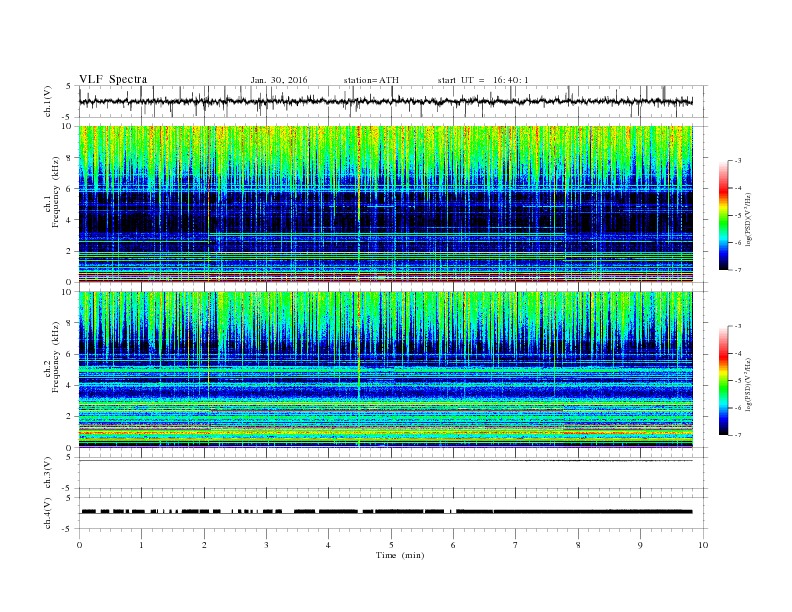Click the ch.1 colorbar 'log(PSD)(V²/Hz)' label
Screen dimensions: 792x612
pyautogui.click(x=749, y=220)
